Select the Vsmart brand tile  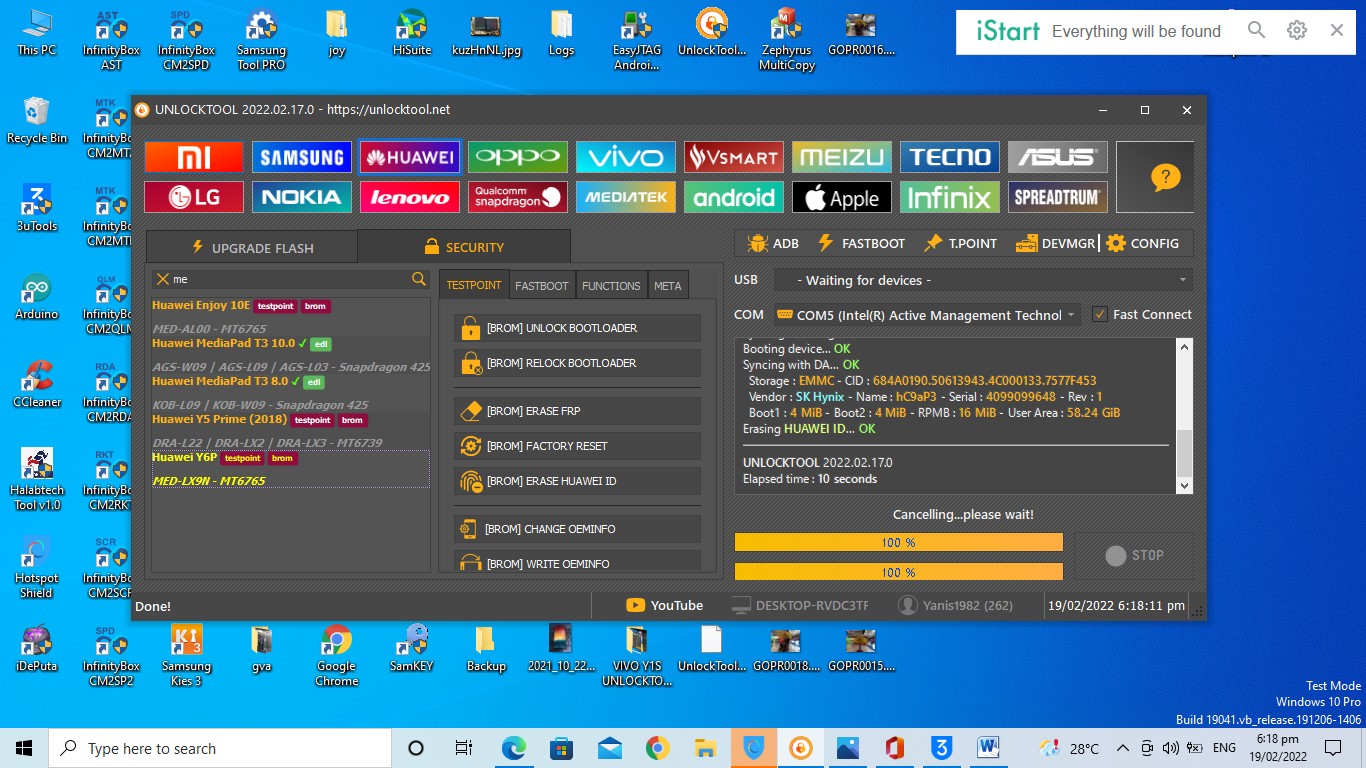(734, 157)
